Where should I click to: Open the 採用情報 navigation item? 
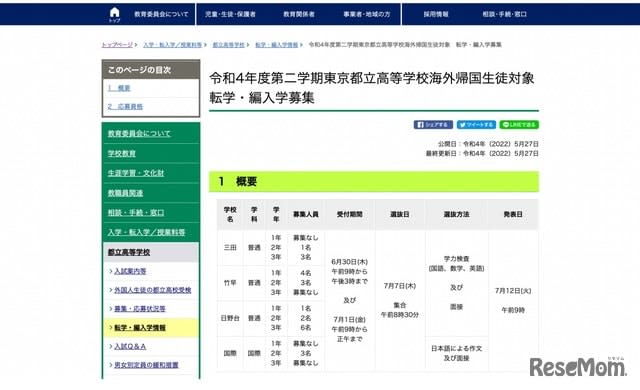click(436, 14)
